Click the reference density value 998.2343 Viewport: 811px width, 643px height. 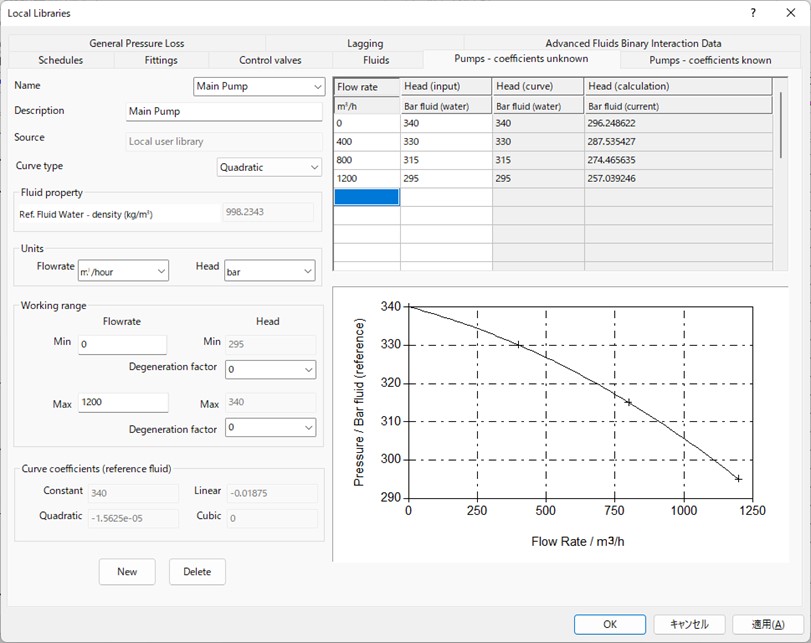(268, 212)
